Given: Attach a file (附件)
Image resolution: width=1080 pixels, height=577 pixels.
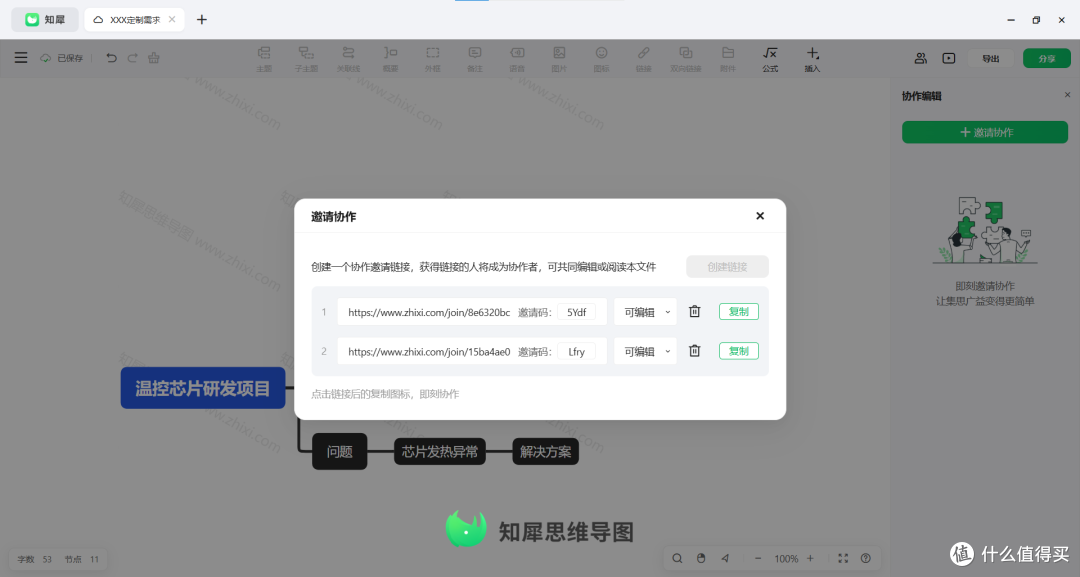Looking at the screenshot, I should (x=728, y=59).
